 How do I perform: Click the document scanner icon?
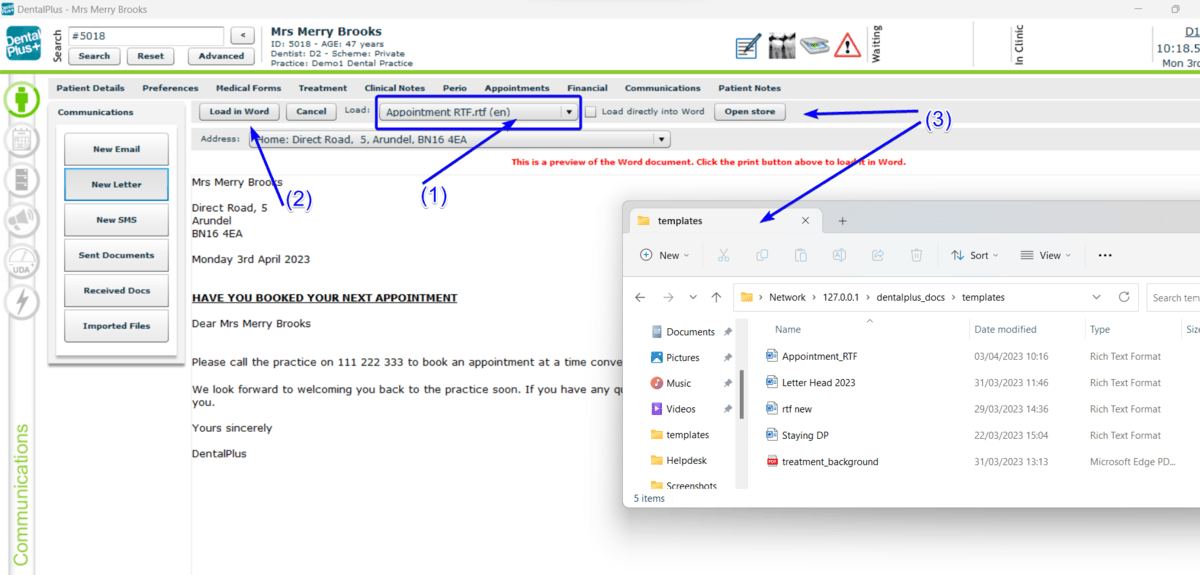pos(814,46)
